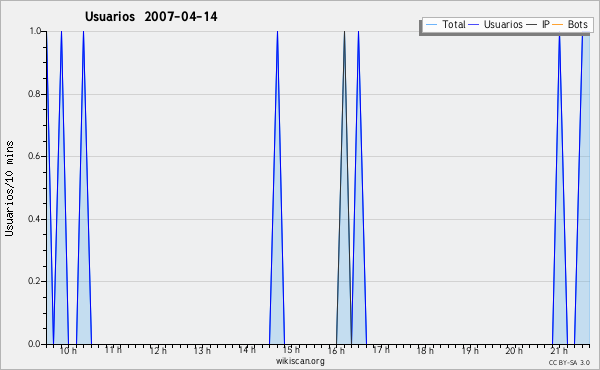Click the '0.6' y-axis value
Image resolution: width=600 pixels, height=370 pixels.
point(35,156)
